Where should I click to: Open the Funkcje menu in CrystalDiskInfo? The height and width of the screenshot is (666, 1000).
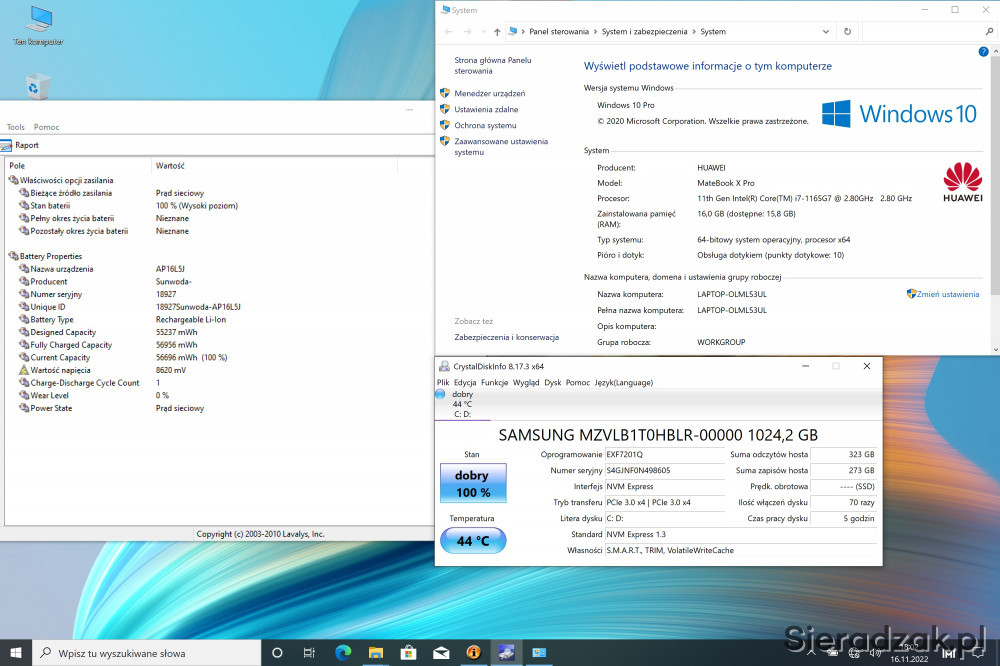[494, 382]
